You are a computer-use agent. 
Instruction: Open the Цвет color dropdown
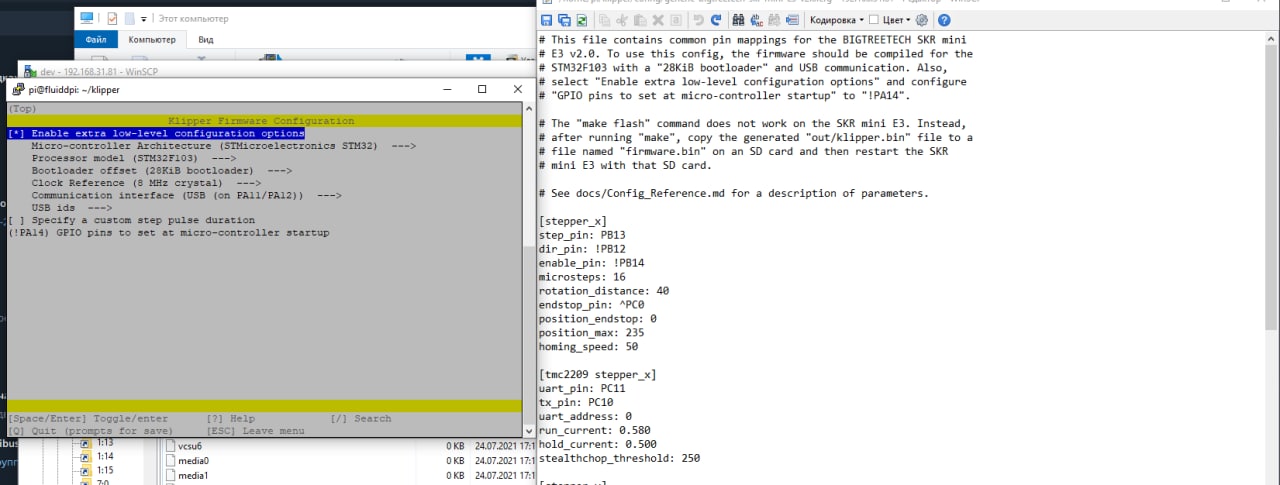[896, 20]
